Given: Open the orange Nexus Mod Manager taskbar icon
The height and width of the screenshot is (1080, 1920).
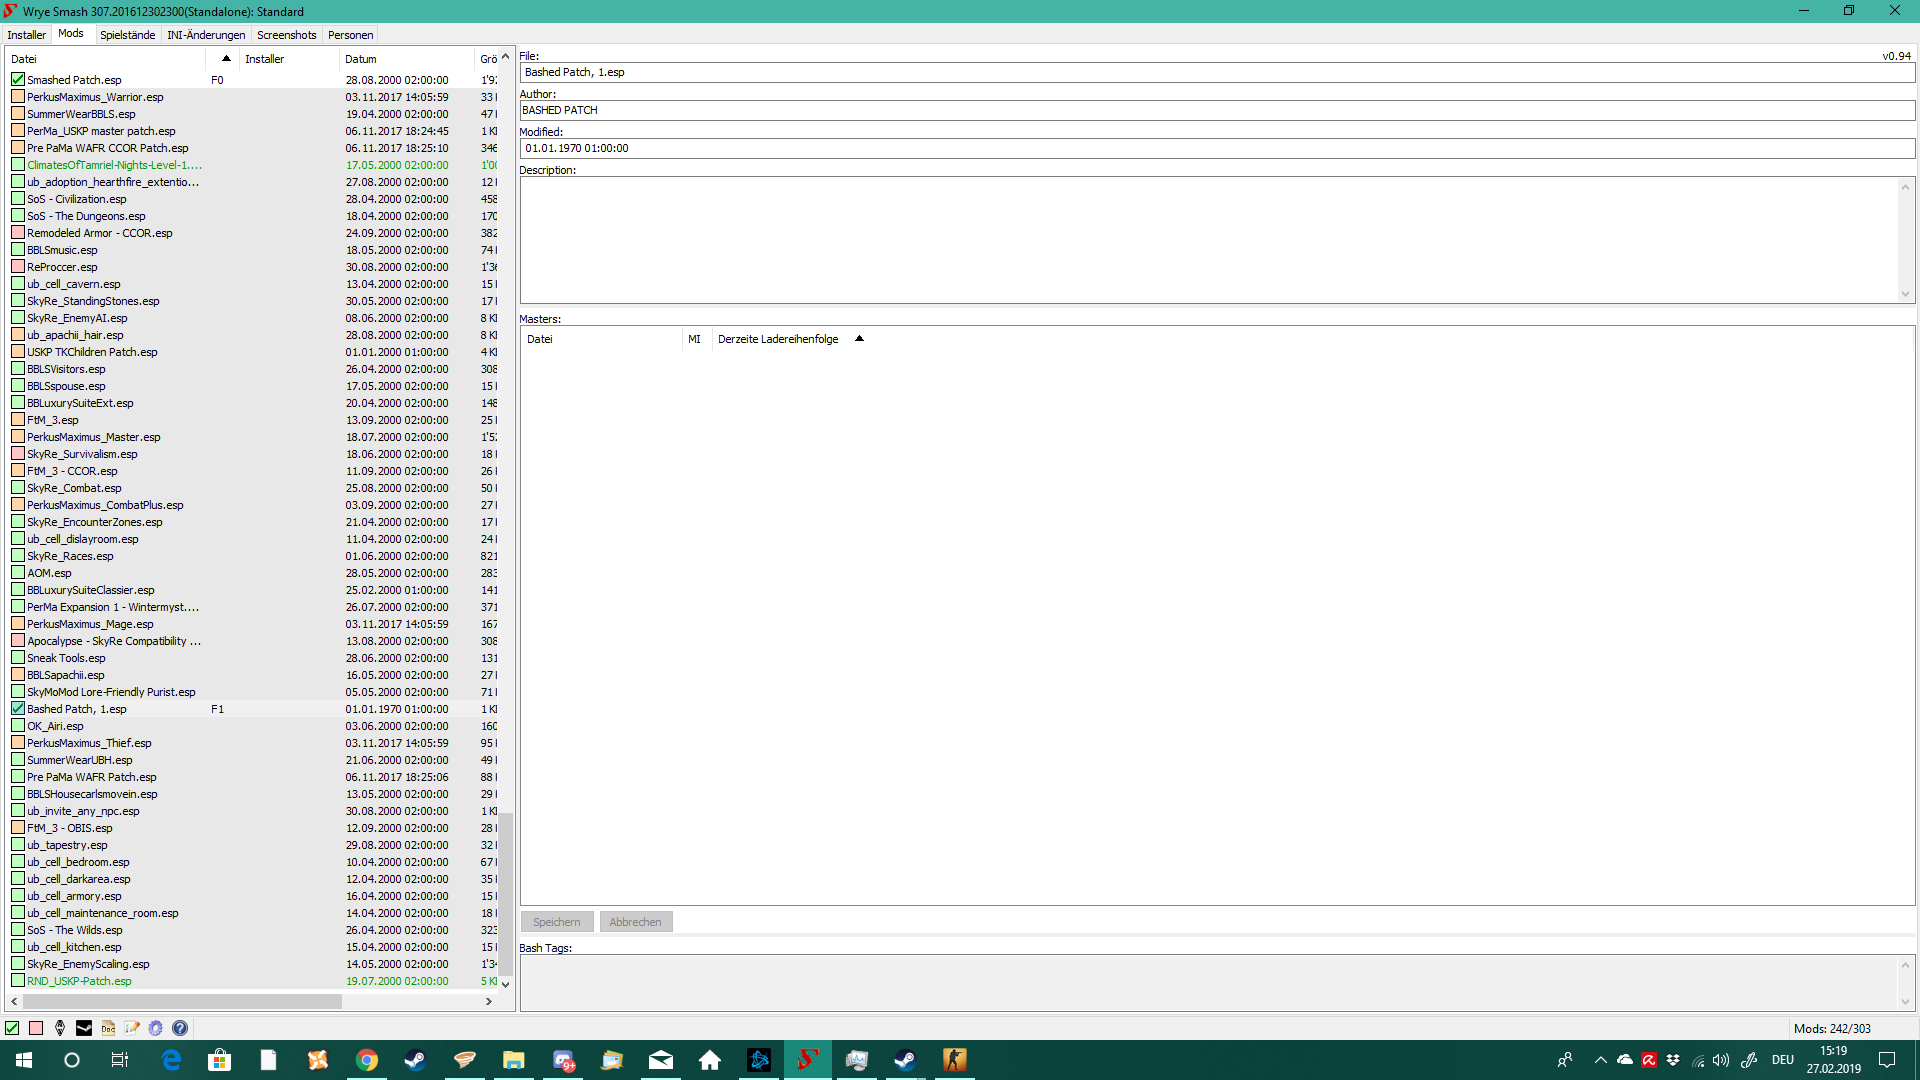Looking at the screenshot, I should click(318, 1060).
